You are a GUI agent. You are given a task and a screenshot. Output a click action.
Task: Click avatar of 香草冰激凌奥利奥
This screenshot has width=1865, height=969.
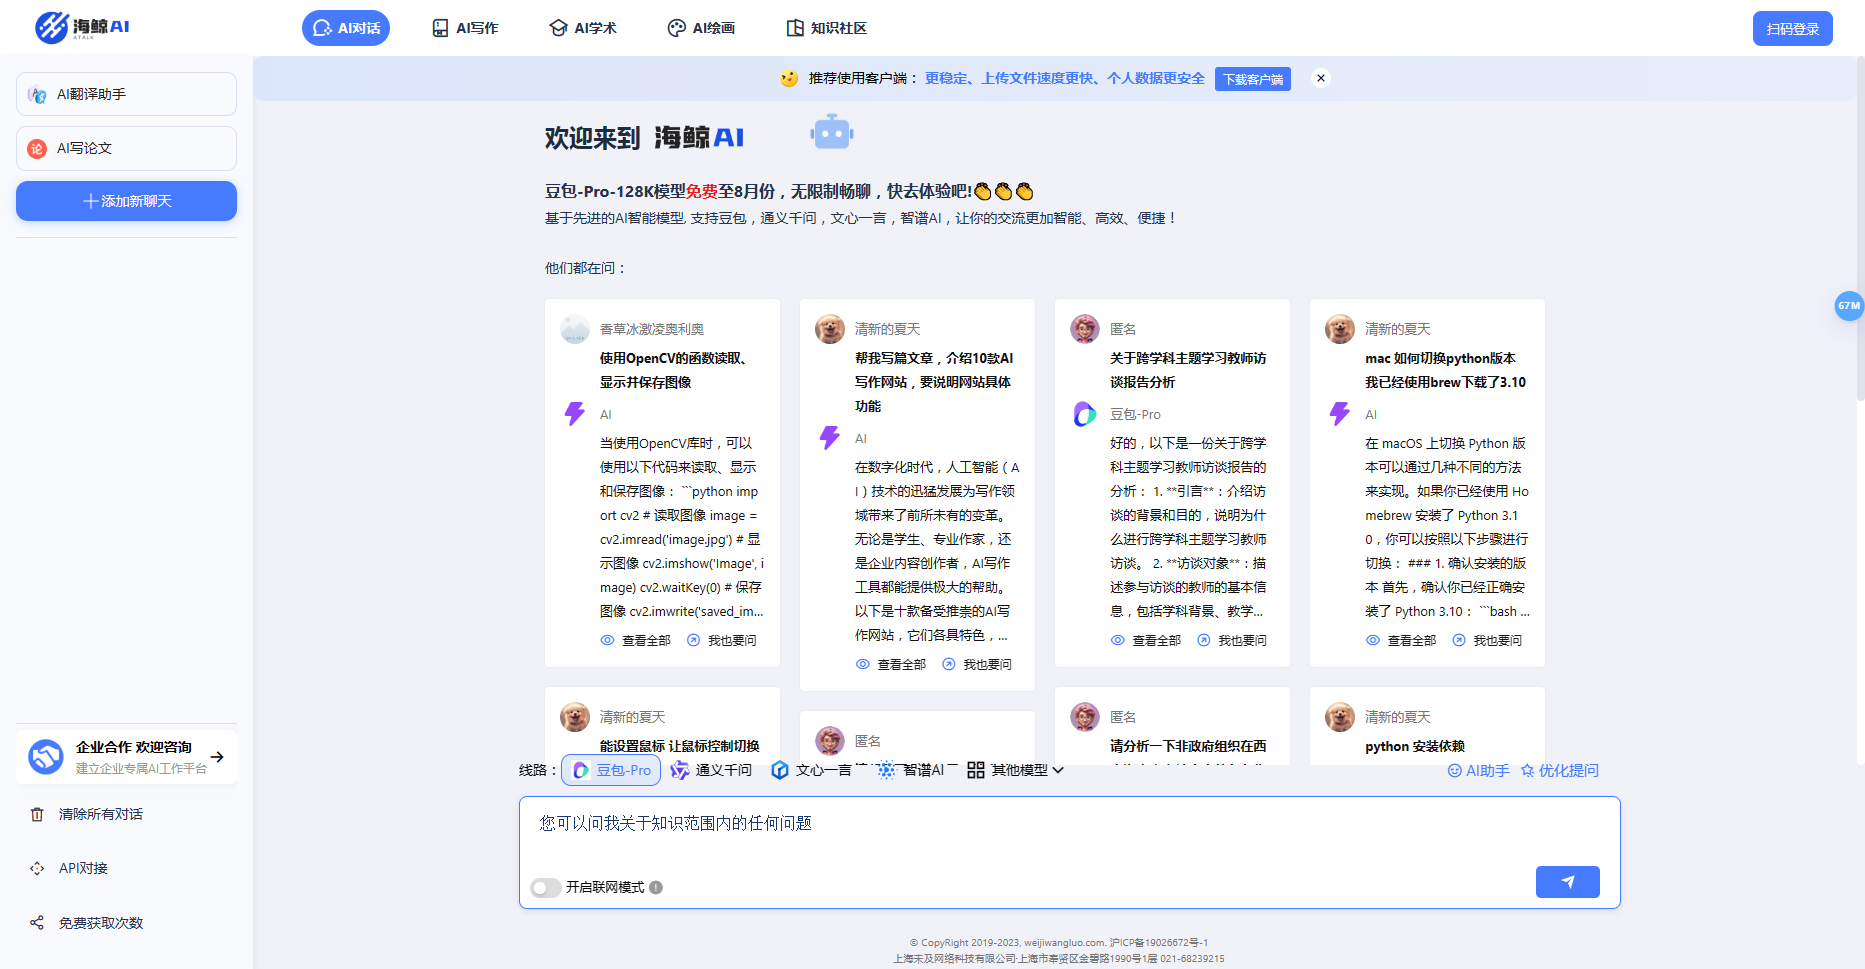pyautogui.click(x=575, y=329)
